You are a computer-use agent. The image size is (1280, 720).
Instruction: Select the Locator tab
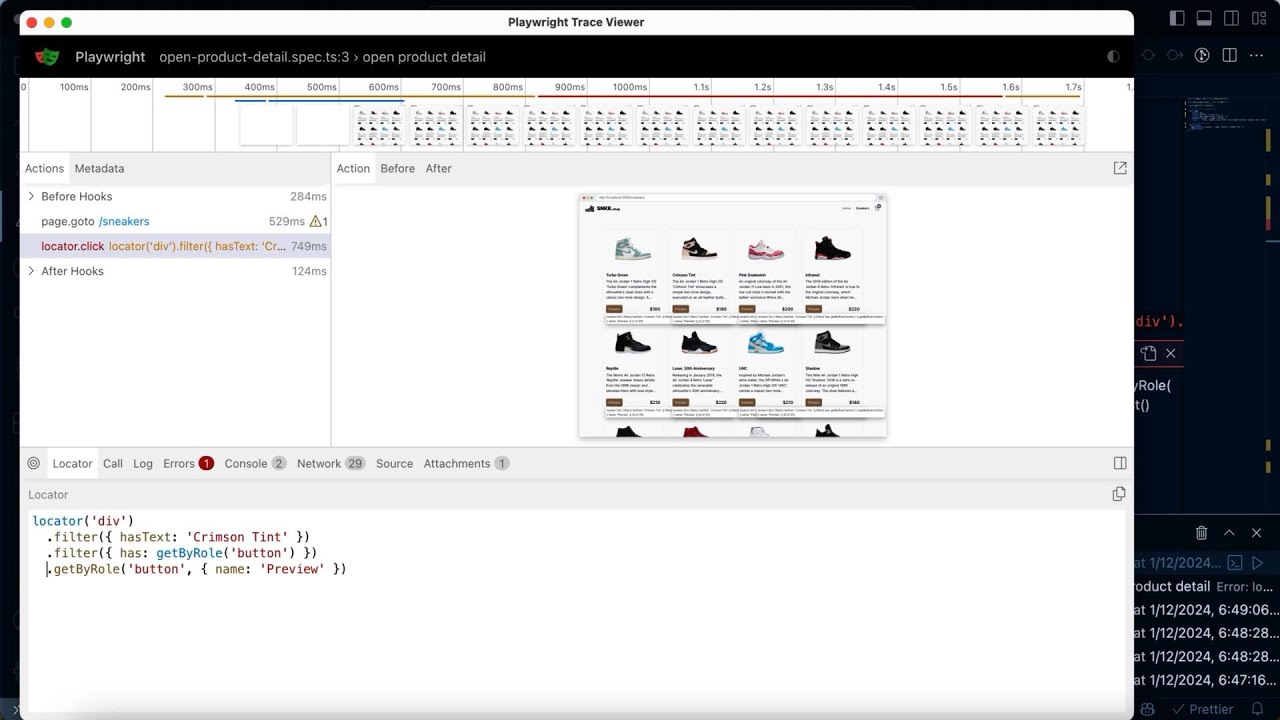(x=72, y=463)
